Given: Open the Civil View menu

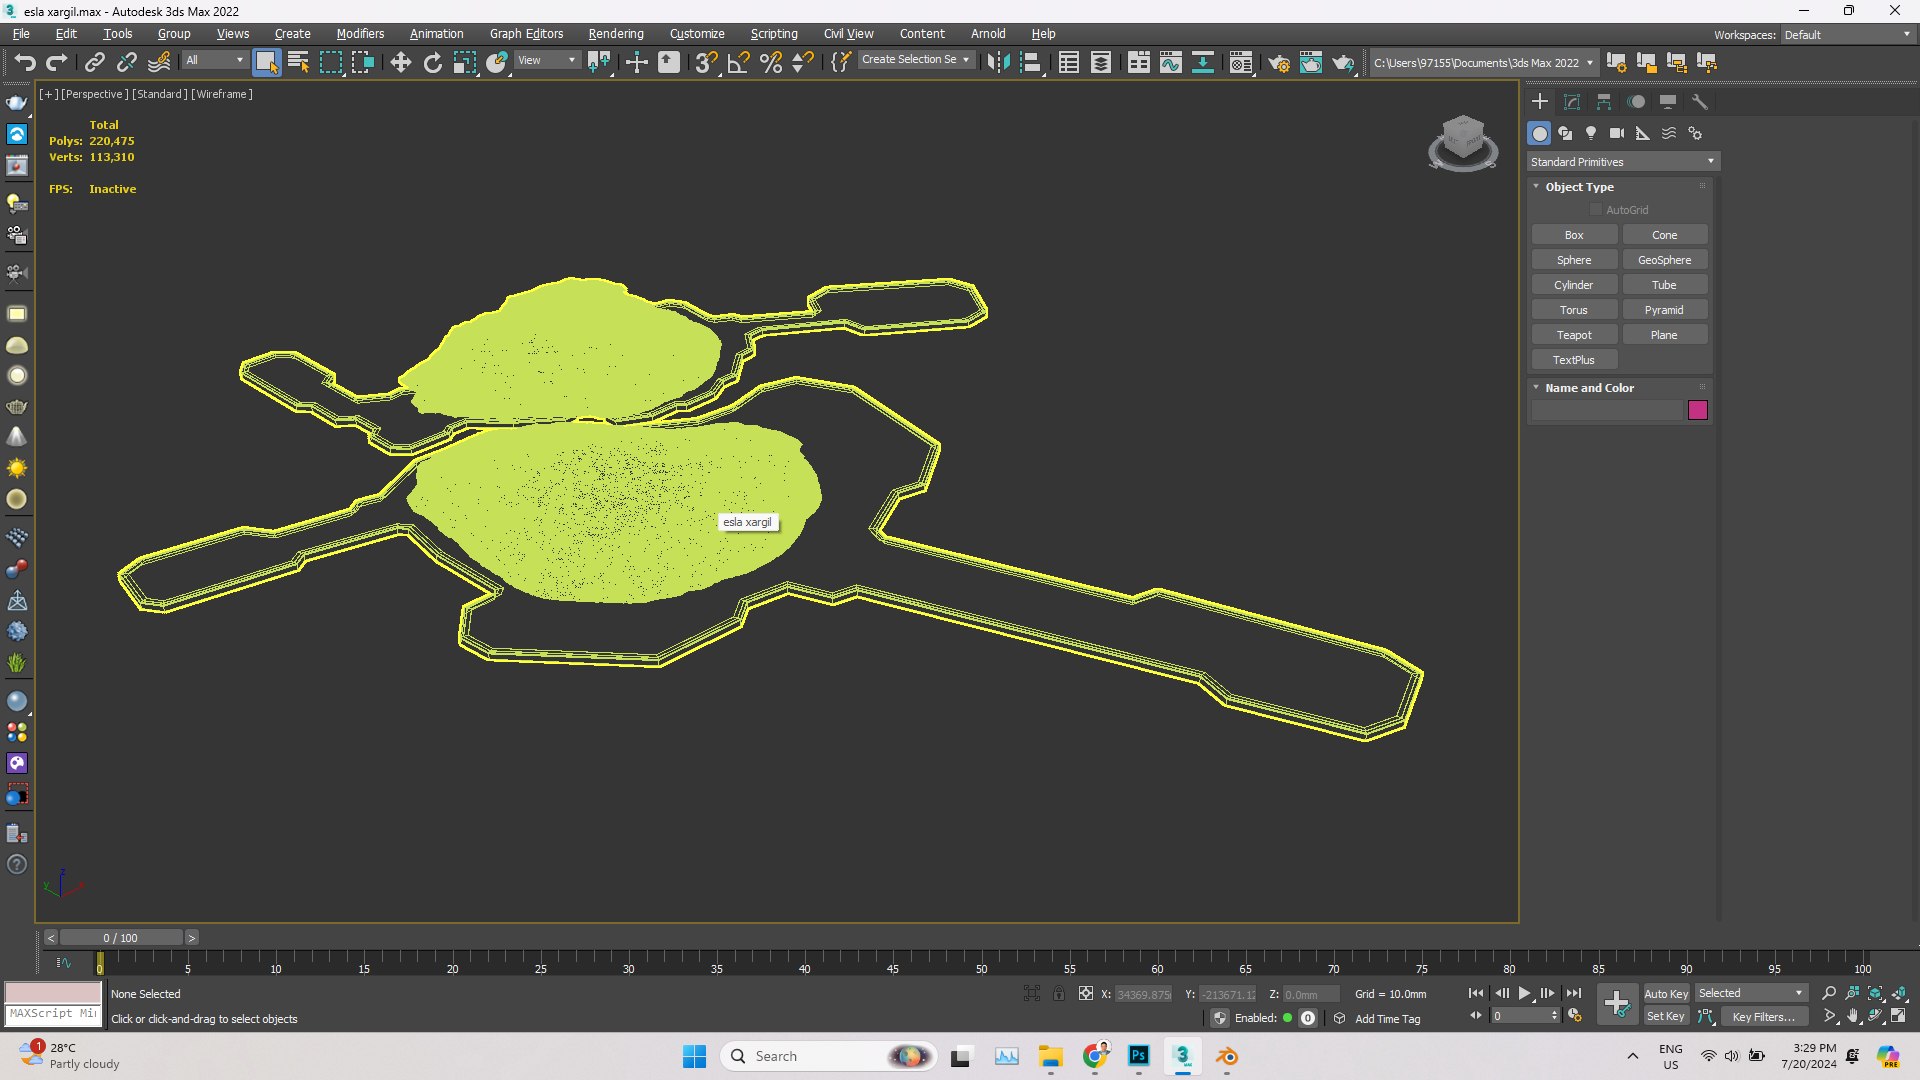Looking at the screenshot, I should 849,34.
